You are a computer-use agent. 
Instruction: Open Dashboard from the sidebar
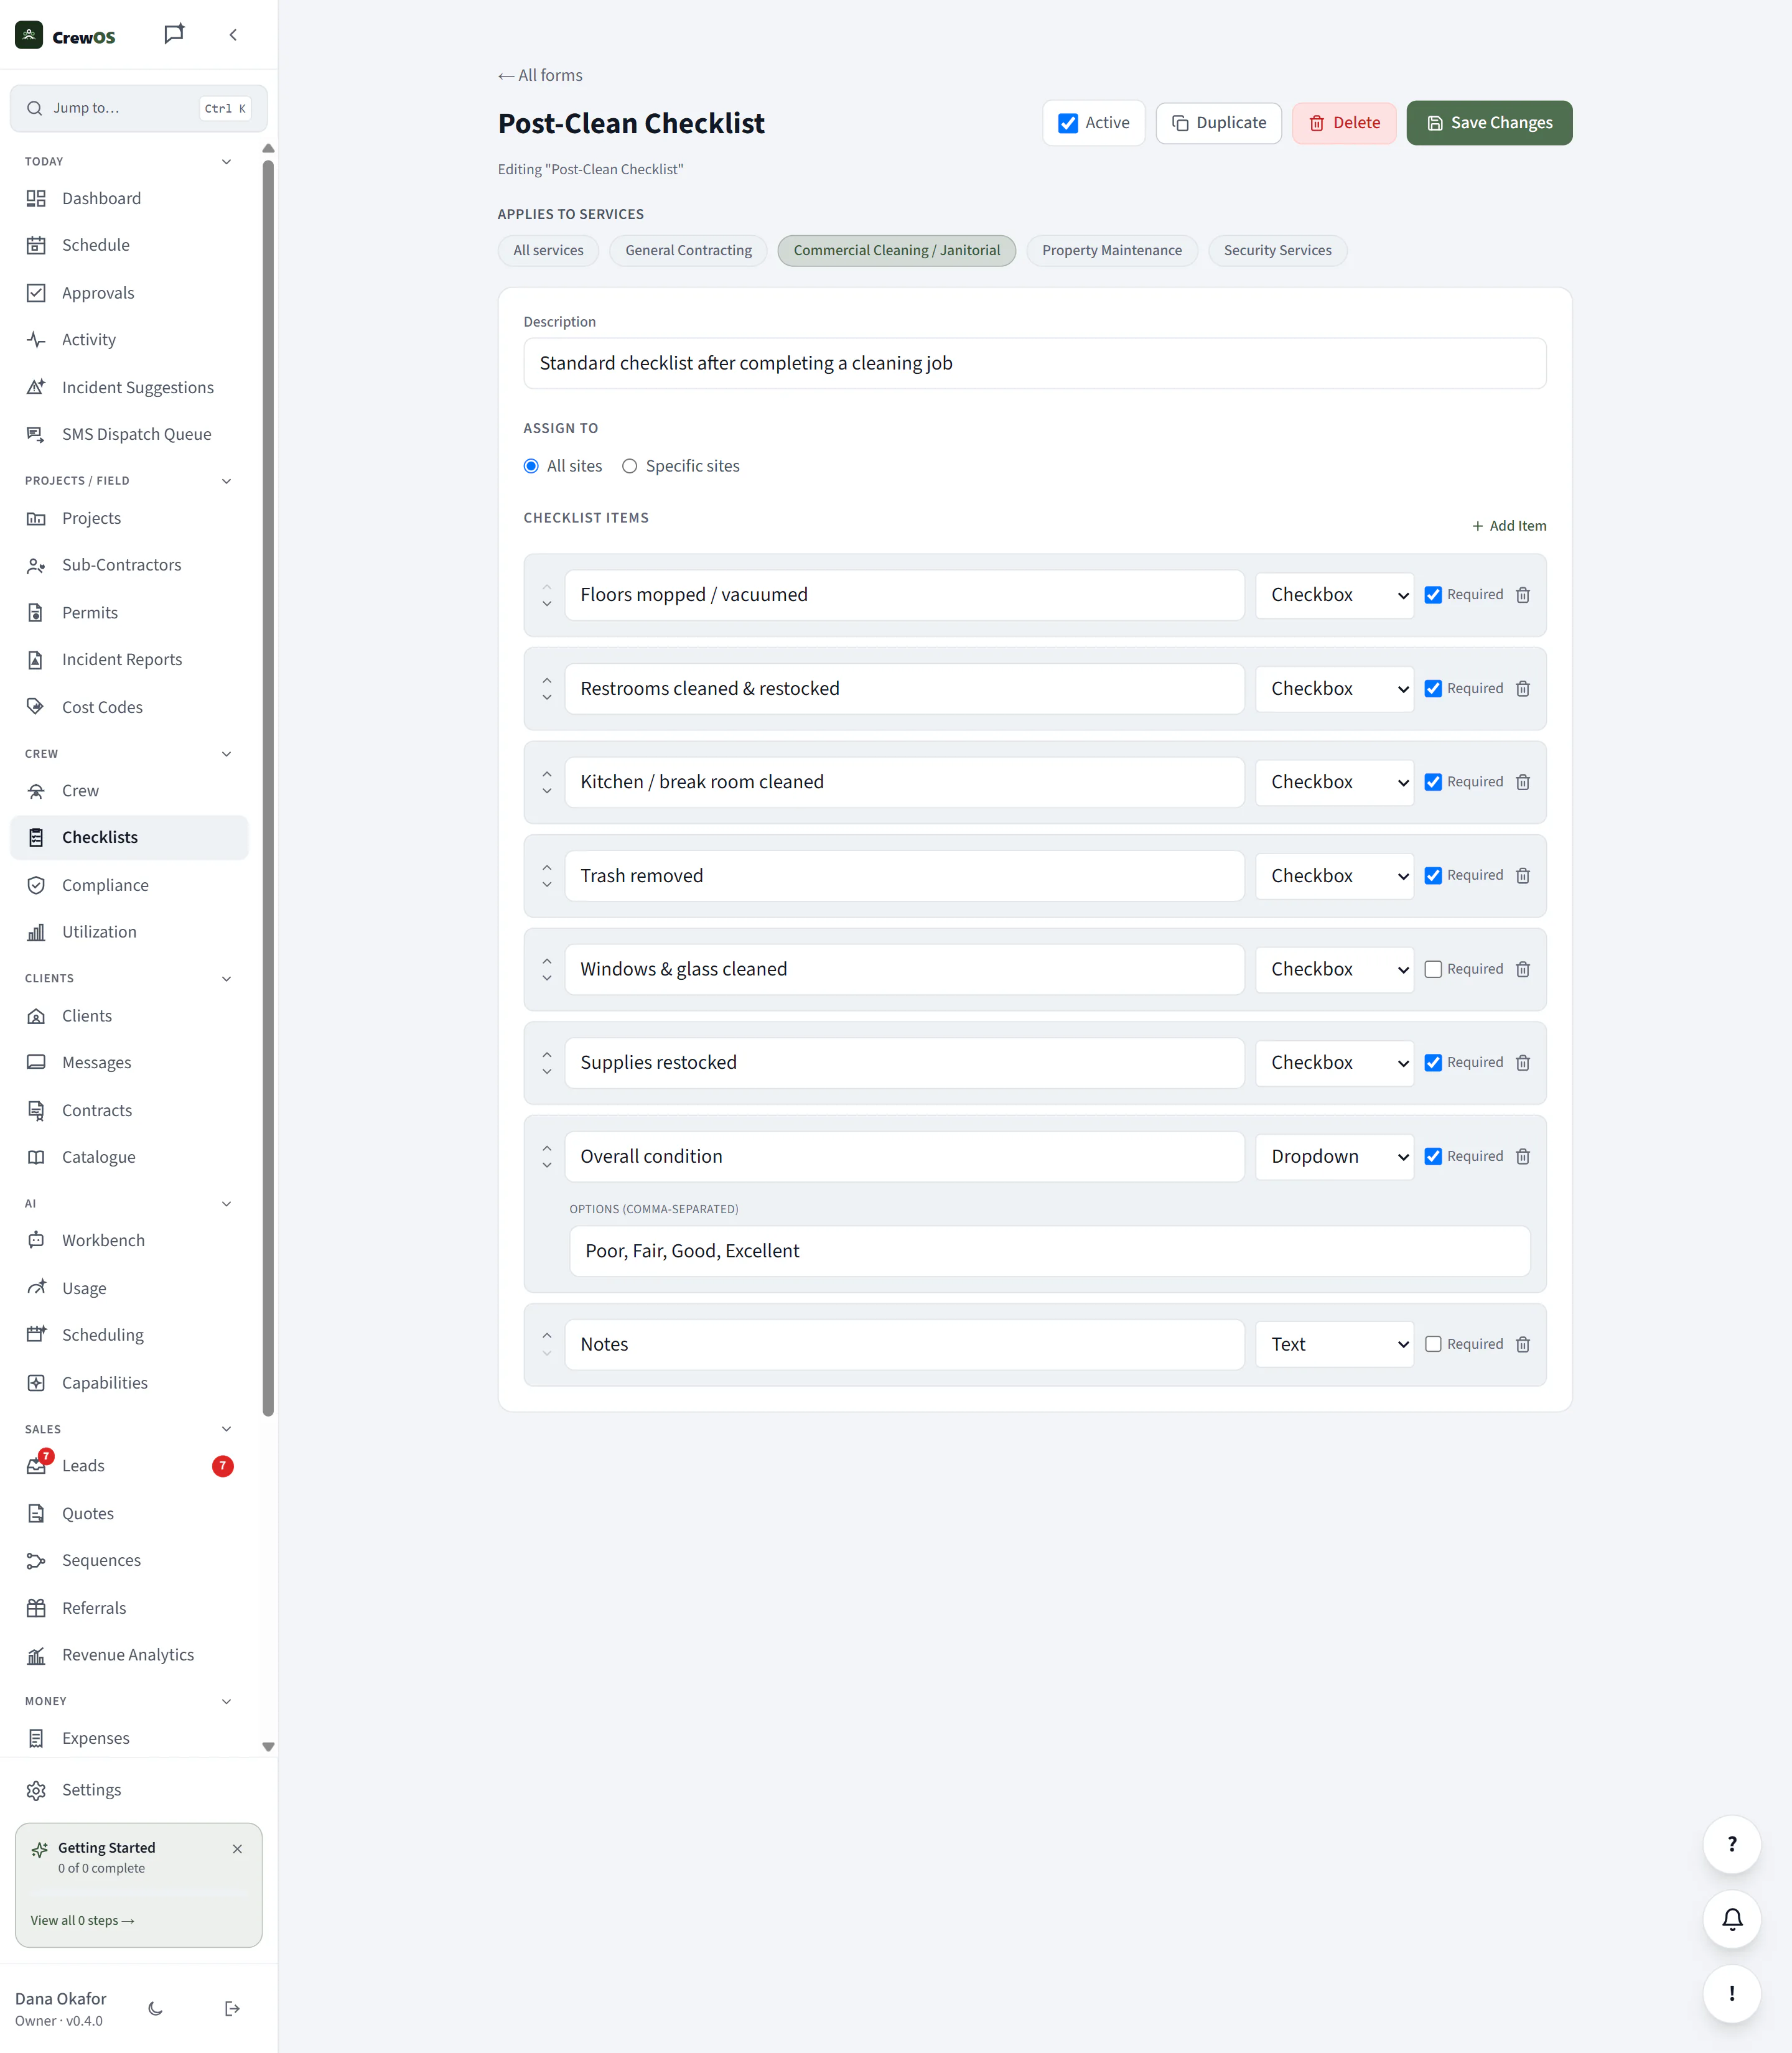pos(129,198)
